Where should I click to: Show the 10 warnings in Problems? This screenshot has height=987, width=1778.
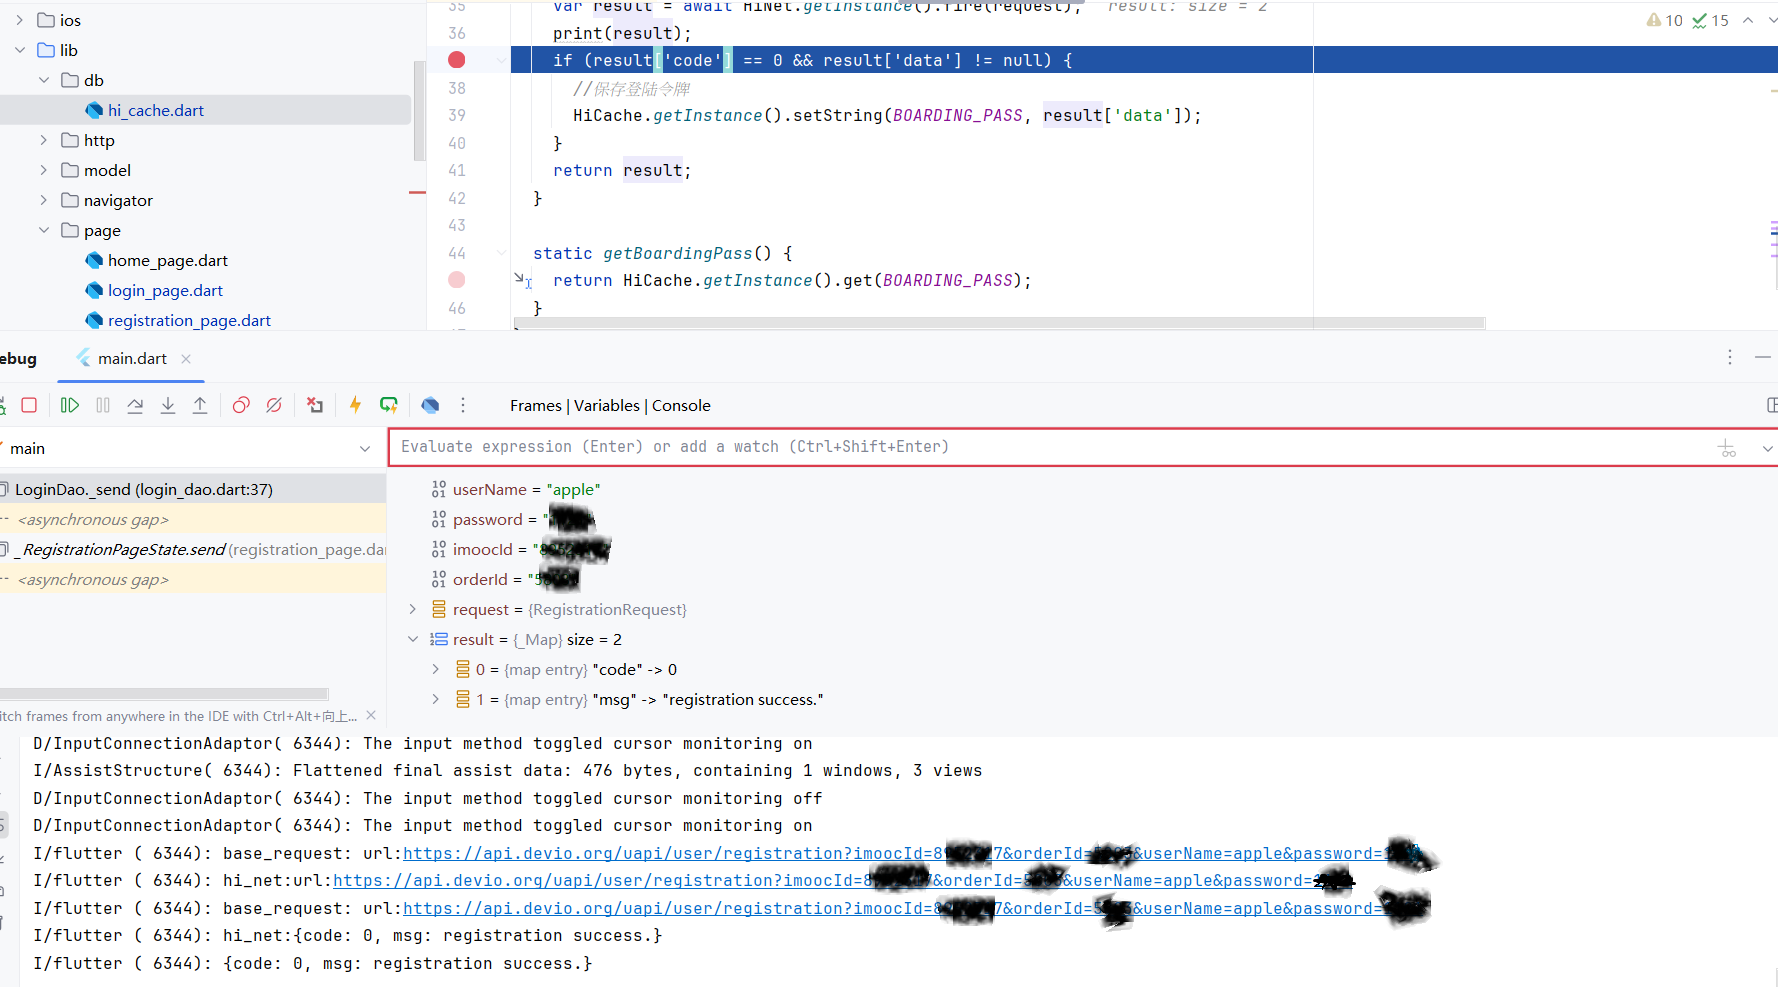click(1665, 20)
